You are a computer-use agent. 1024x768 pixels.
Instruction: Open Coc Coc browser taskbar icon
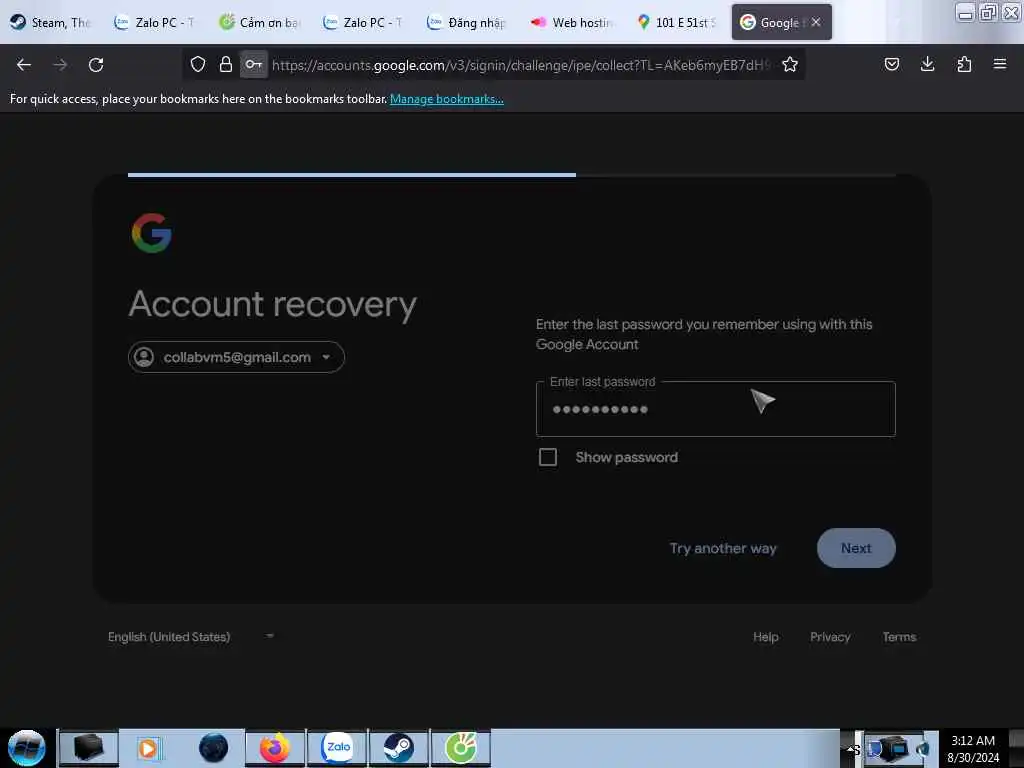[460, 748]
